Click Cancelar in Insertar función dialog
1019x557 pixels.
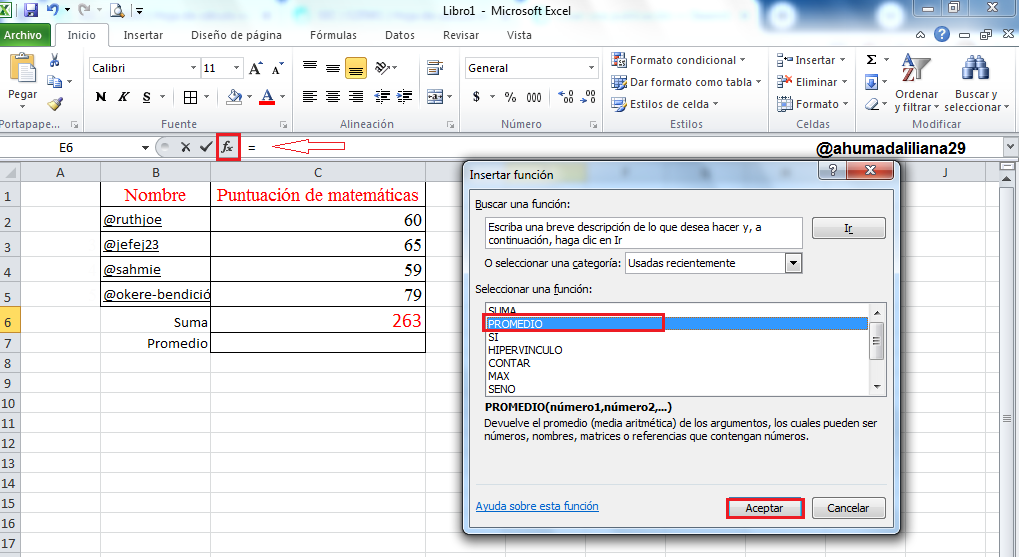(x=848, y=508)
